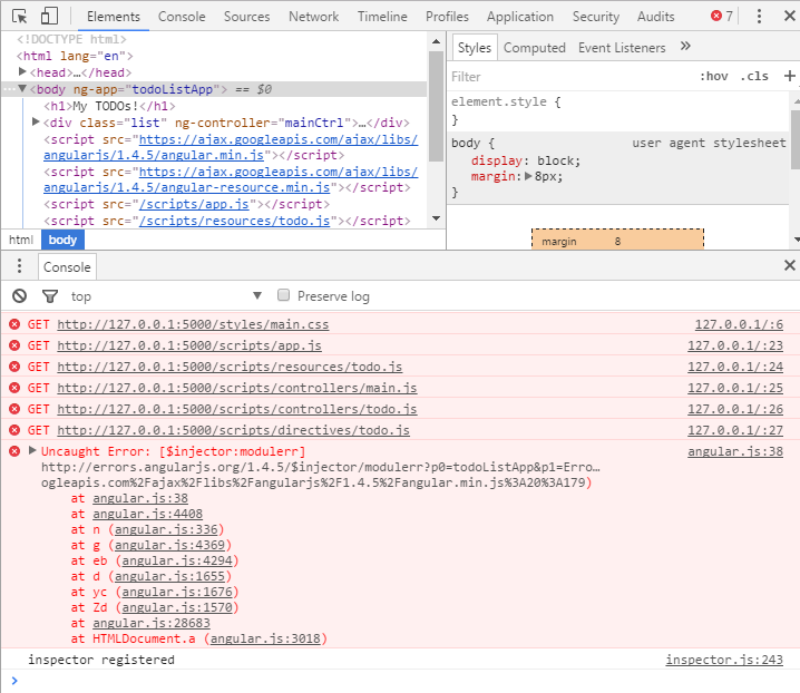Expand the Uncaught Error stack trace
The image size is (800, 693).
click(33, 452)
